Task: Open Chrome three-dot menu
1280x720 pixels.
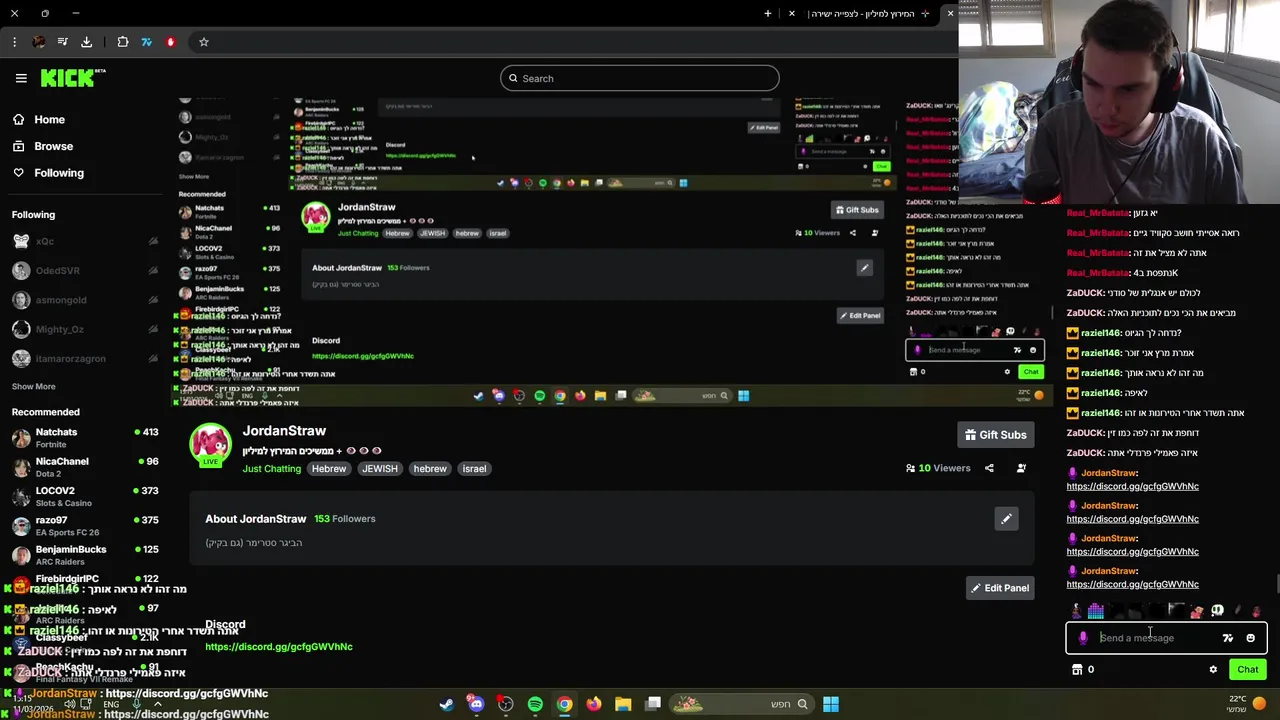Action: (x=14, y=42)
